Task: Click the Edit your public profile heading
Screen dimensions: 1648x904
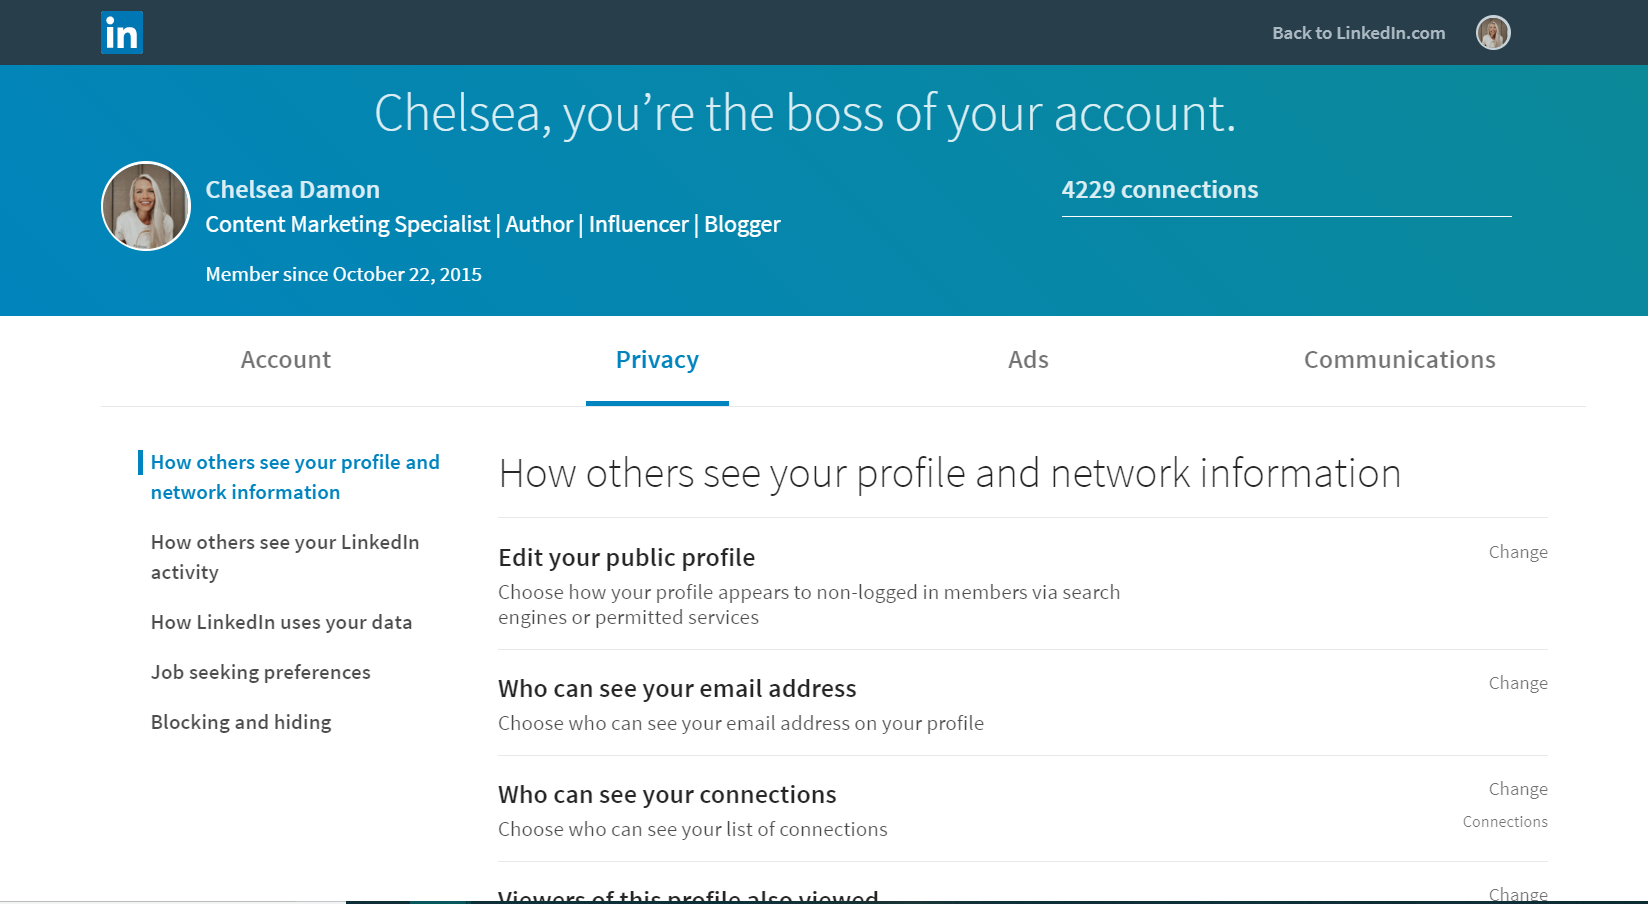Action: 626,558
